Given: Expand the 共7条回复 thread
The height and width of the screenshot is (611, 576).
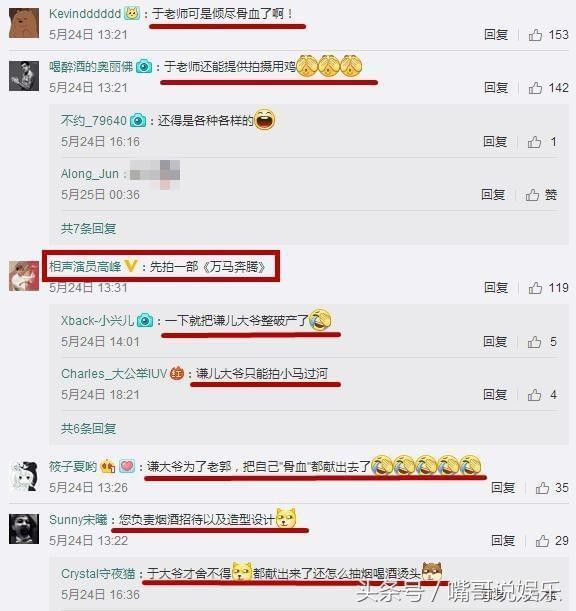Looking at the screenshot, I should coord(88,228).
